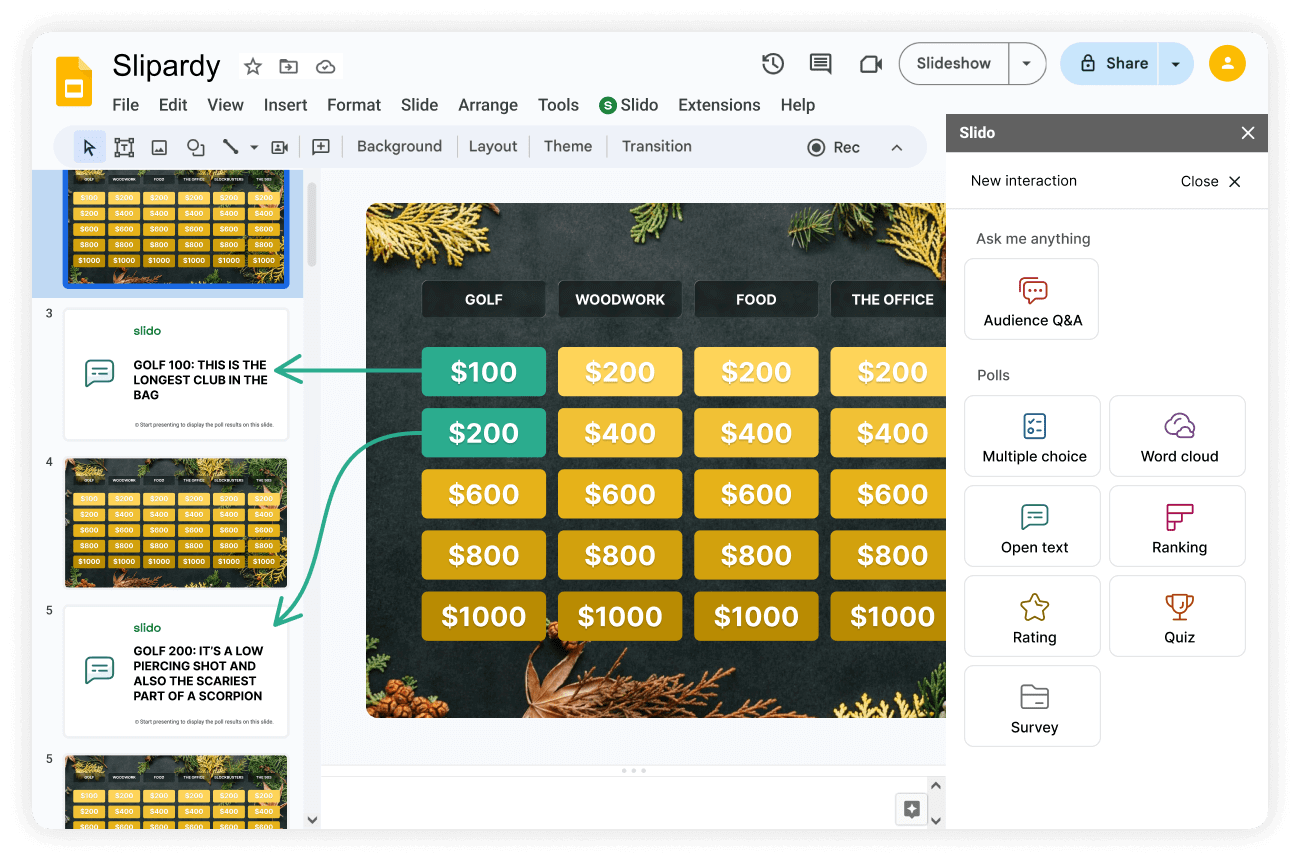Select the Text box tool

click(122, 146)
